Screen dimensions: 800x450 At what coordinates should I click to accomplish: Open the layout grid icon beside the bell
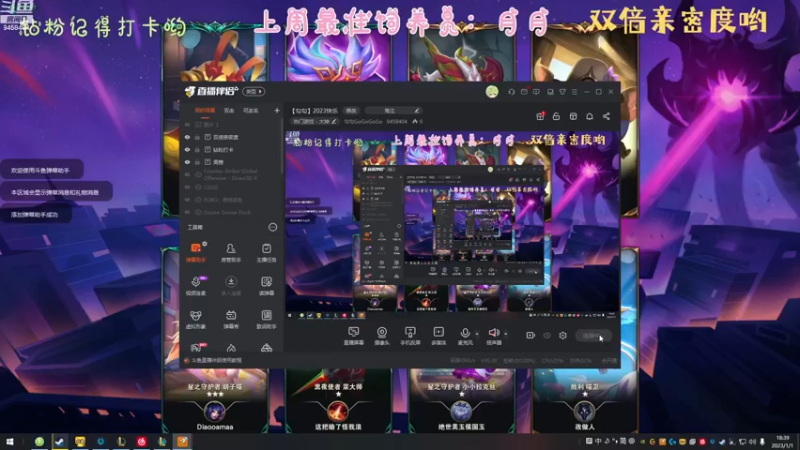(573, 116)
